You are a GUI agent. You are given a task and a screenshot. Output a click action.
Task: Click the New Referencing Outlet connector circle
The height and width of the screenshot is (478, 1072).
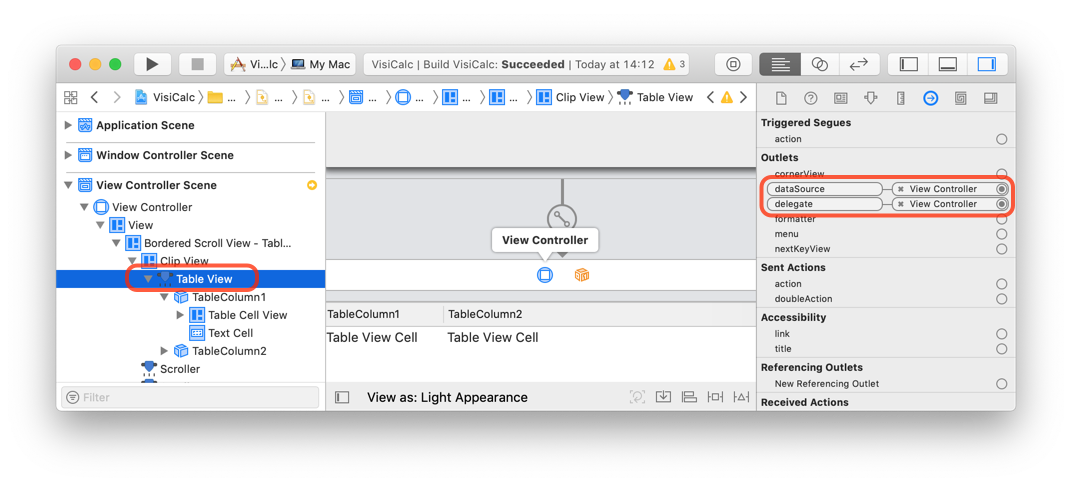coord(1002,384)
